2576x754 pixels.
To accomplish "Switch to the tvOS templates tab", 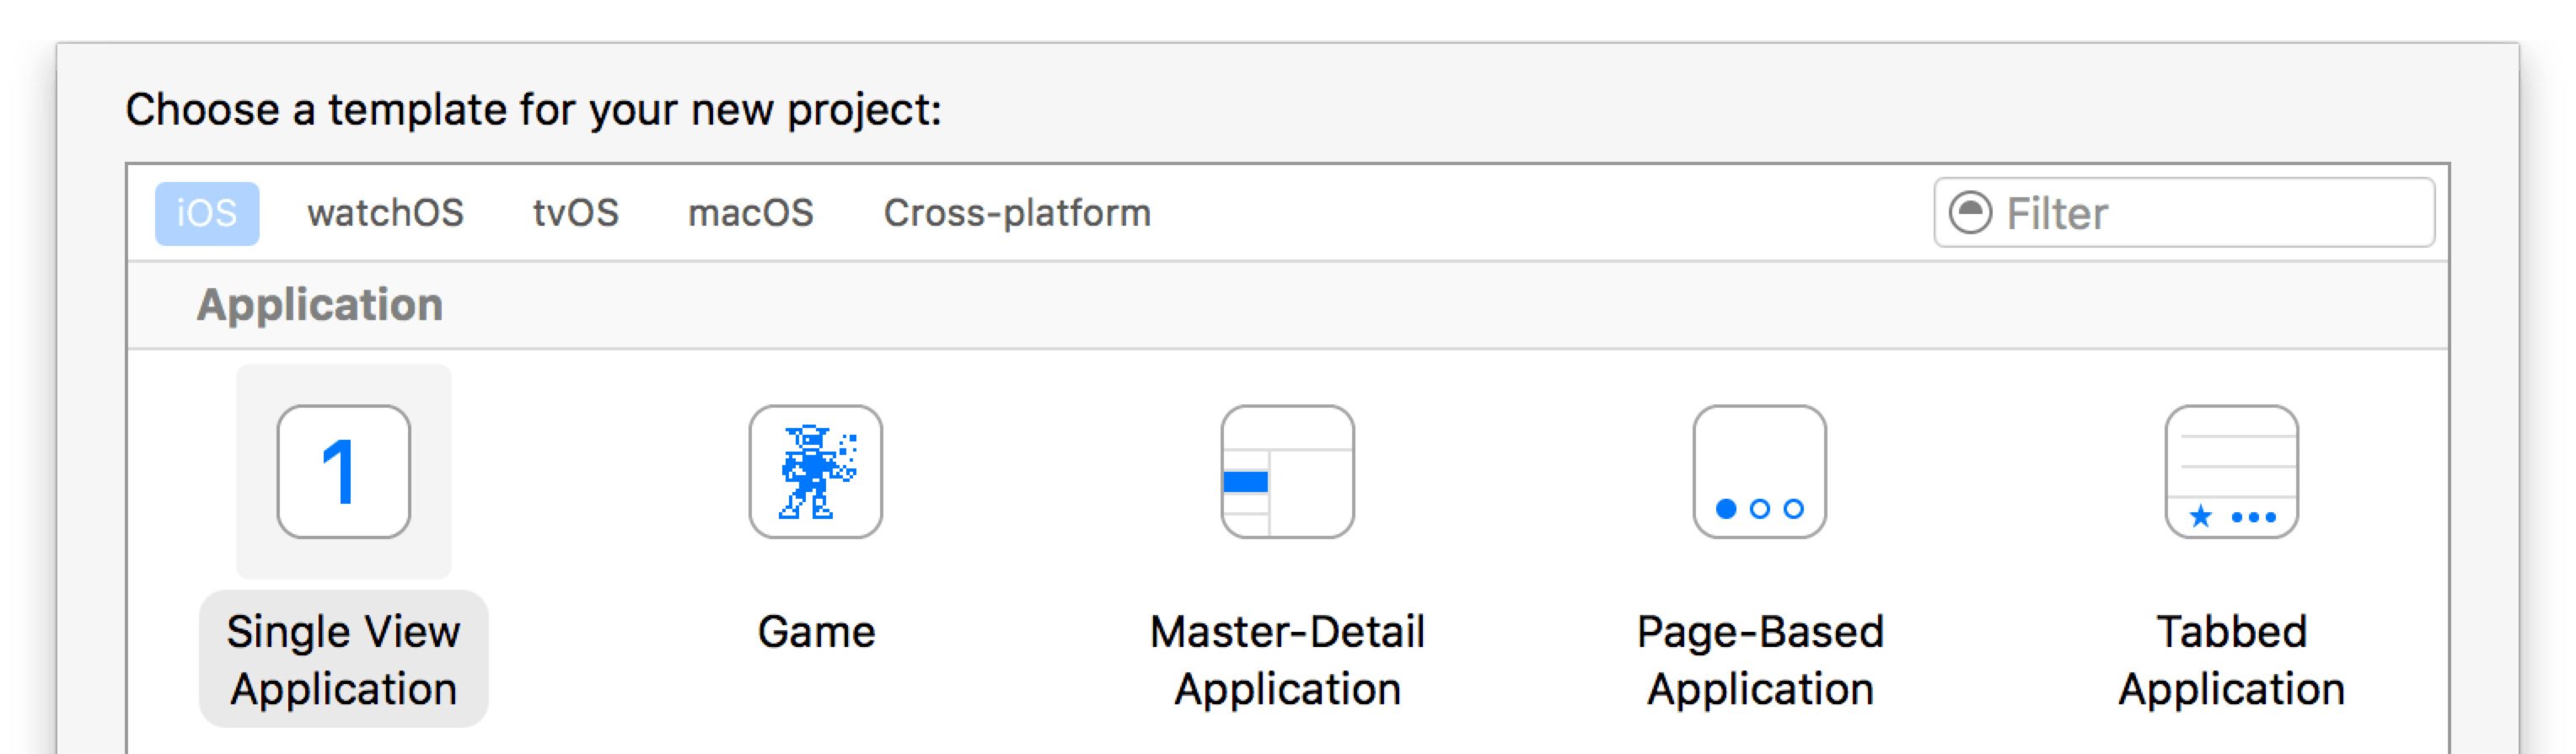I will [575, 213].
